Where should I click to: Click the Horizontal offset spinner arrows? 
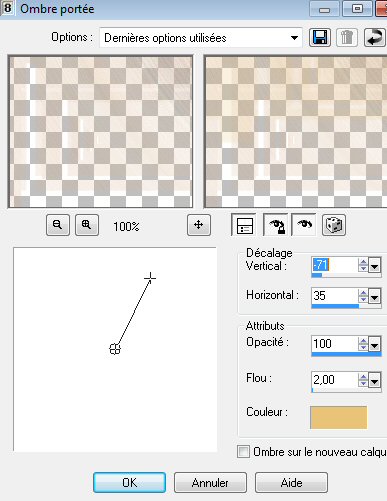363,296
